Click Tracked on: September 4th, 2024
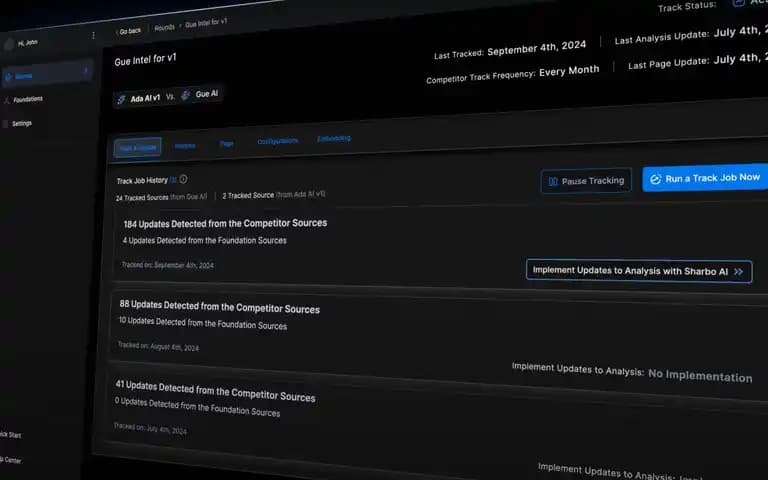The width and height of the screenshot is (768, 480). [168, 265]
